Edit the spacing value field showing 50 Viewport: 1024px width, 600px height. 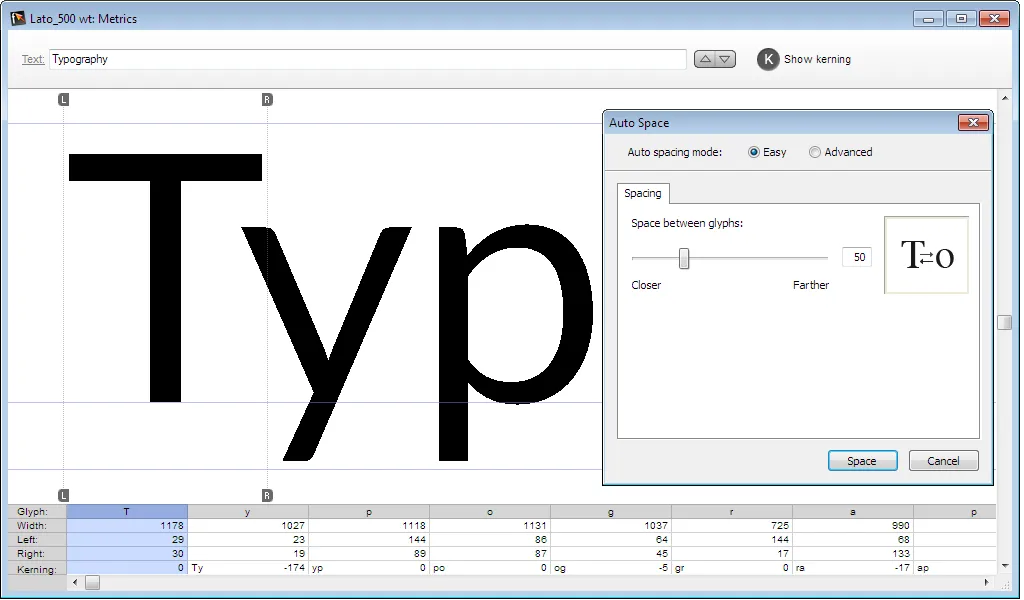click(x=856, y=257)
